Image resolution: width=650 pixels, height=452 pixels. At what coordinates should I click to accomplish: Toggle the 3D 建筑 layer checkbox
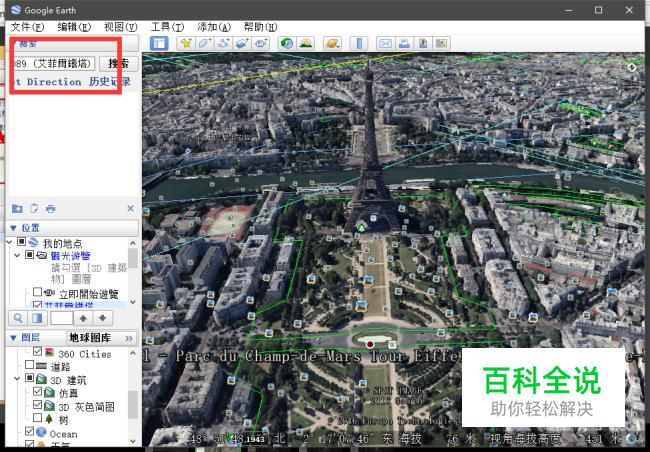coord(29,378)
